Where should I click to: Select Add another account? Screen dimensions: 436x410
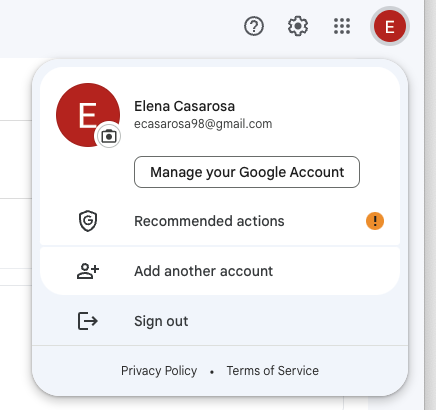[220, 271]
